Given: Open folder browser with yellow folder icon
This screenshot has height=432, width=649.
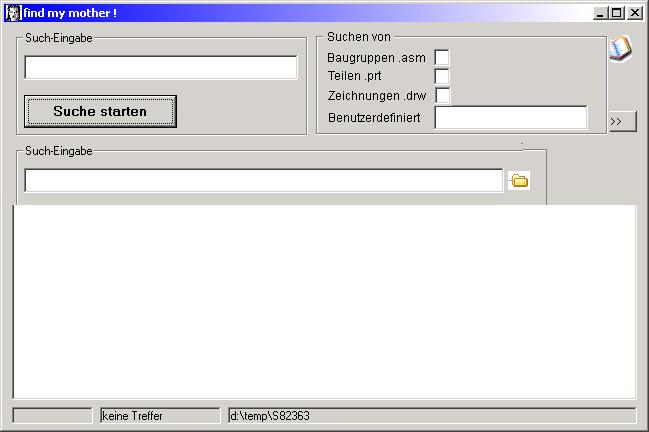Looking at the screenshot, I should pos(519,181).
